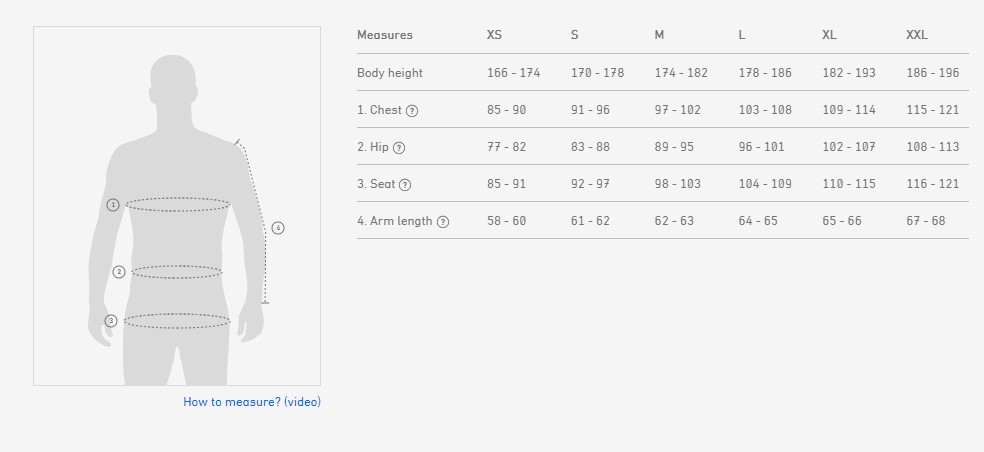Select the M size column header
The height and width of the screenshot is (452, 984).
(659, 35)
